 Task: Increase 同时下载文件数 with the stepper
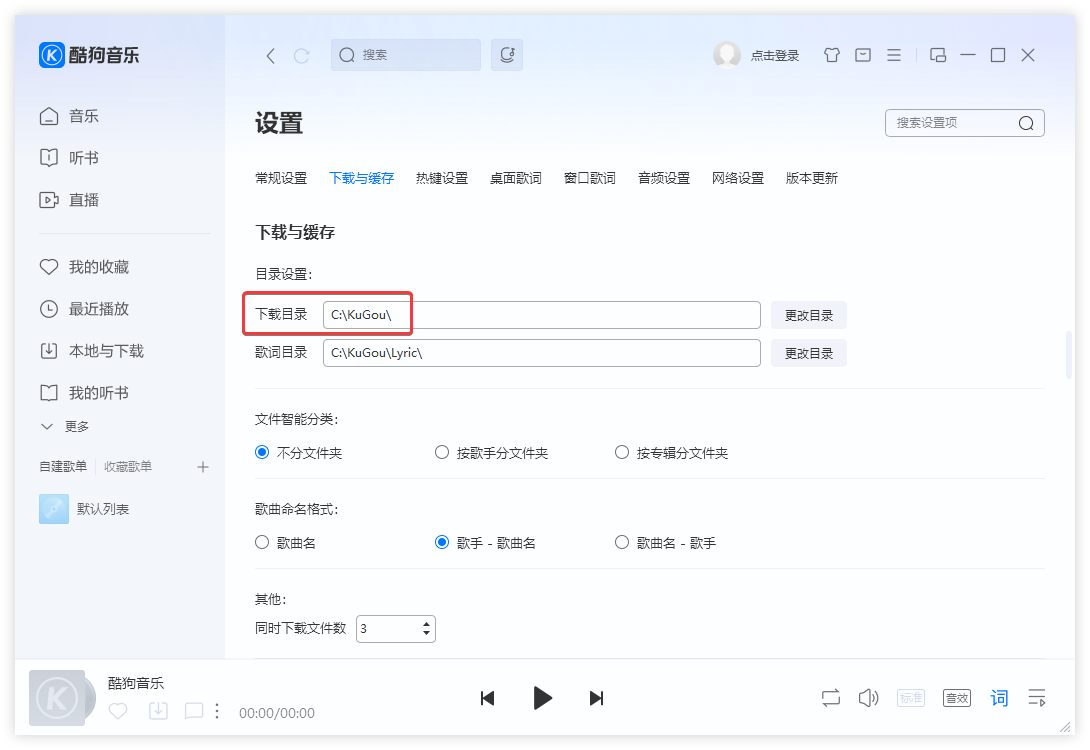point(426,623)
